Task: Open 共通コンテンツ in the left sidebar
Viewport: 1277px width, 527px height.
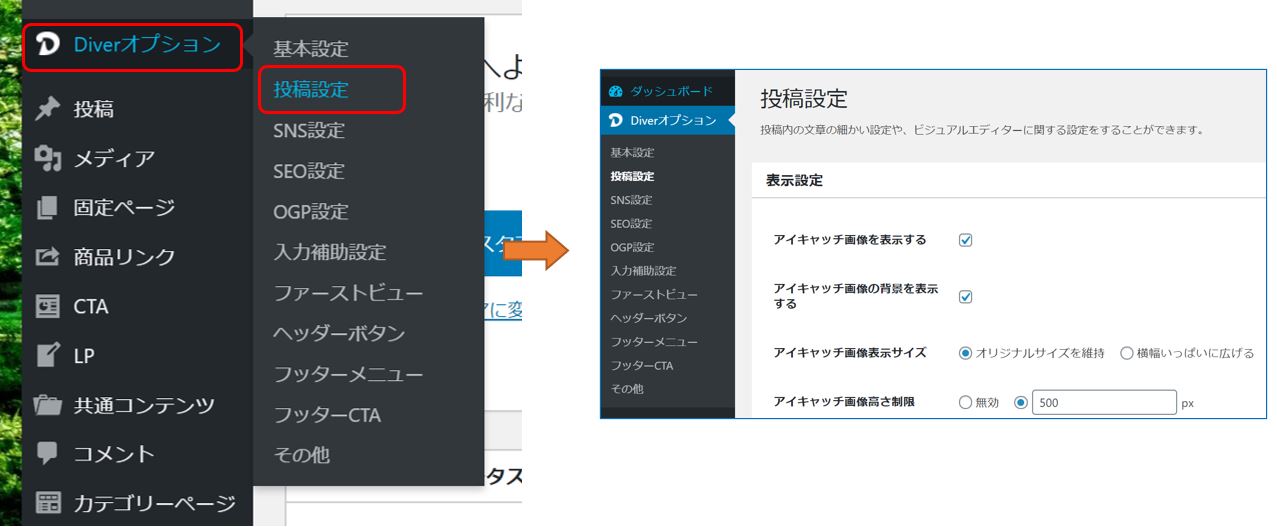Action: click(x=143, y=405)
